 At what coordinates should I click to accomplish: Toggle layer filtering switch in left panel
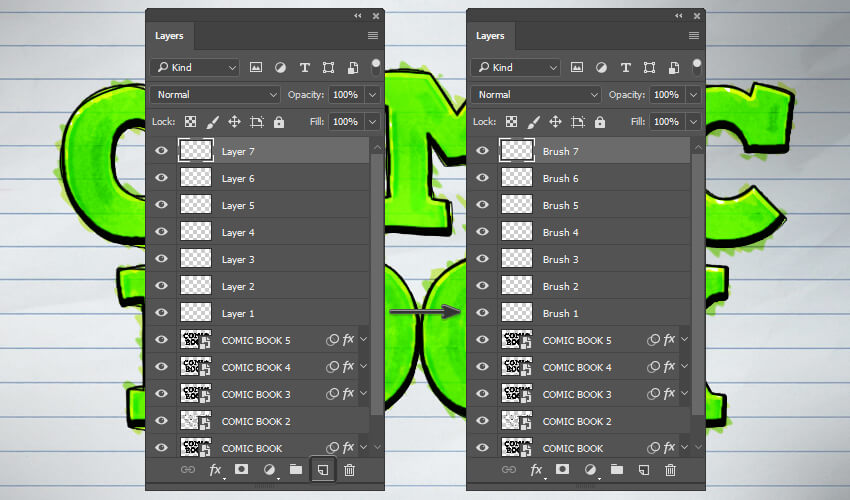(x=375, y=67)
